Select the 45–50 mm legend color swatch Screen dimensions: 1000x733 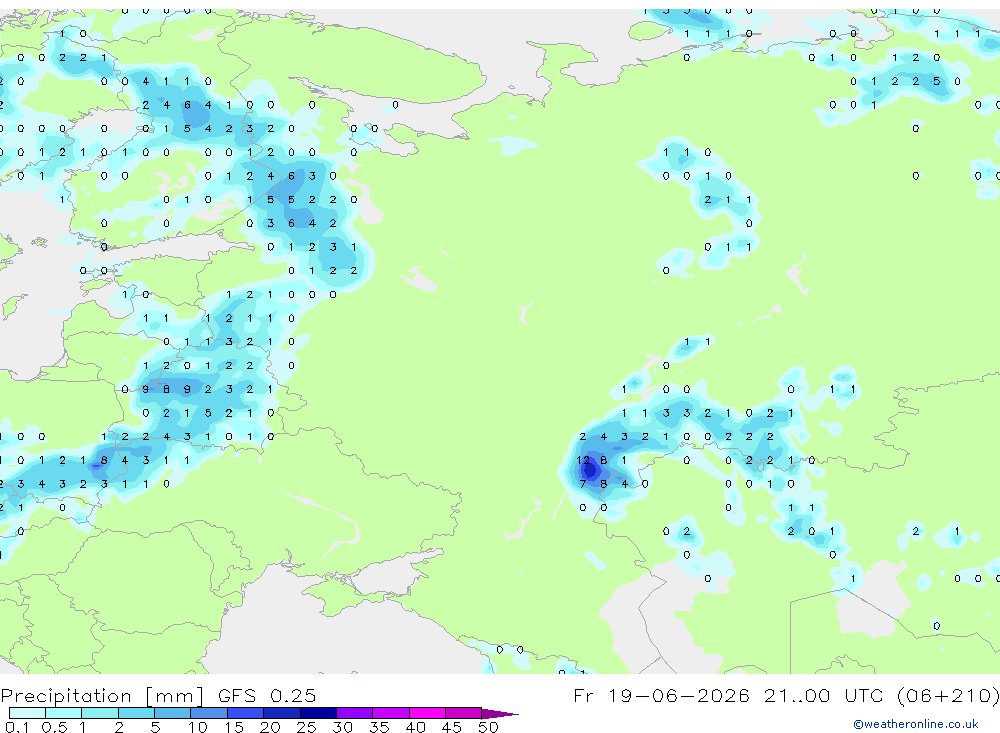pos(463,713)
